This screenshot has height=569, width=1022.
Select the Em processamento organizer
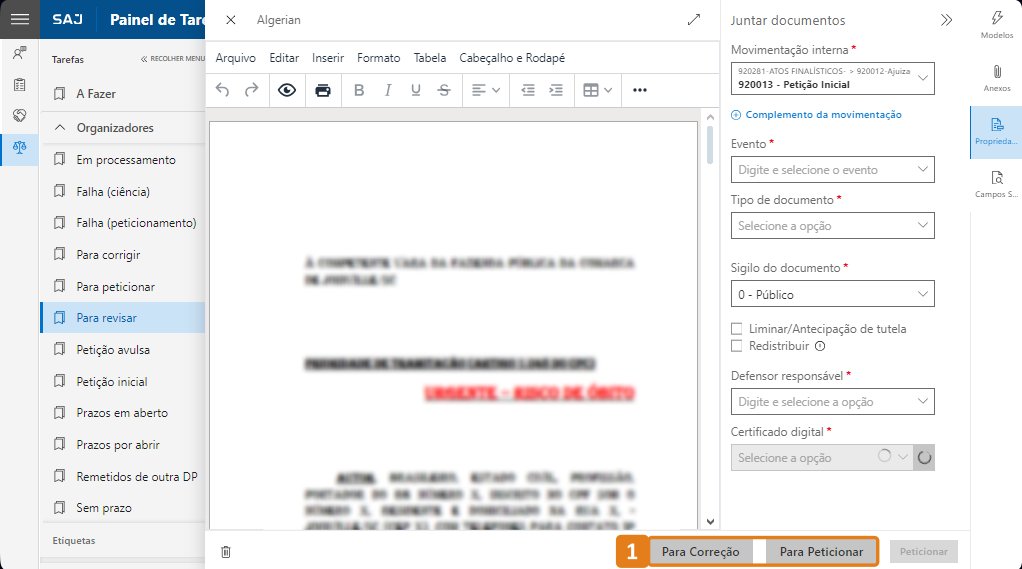123,160
